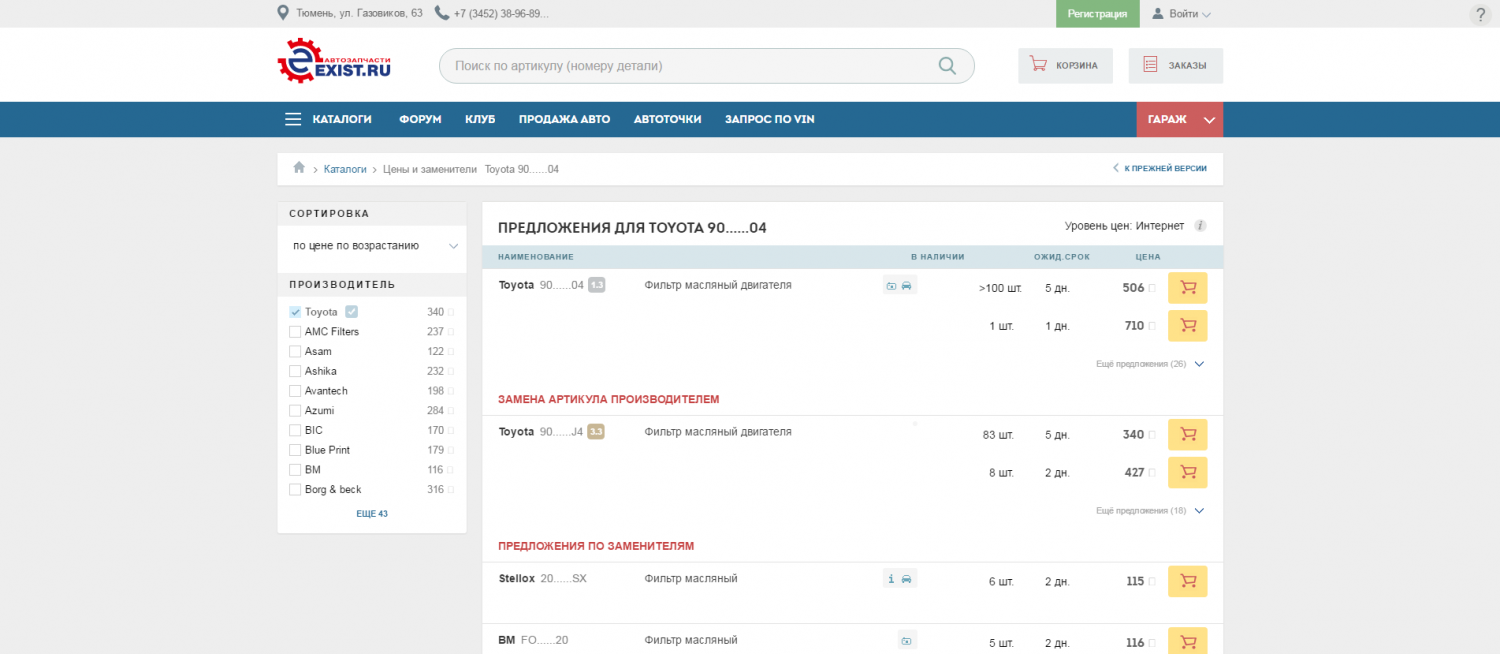Click the 3.3 rating badge for Toyota 90......J4
The image size is (1500, 654).
[596, 432]
